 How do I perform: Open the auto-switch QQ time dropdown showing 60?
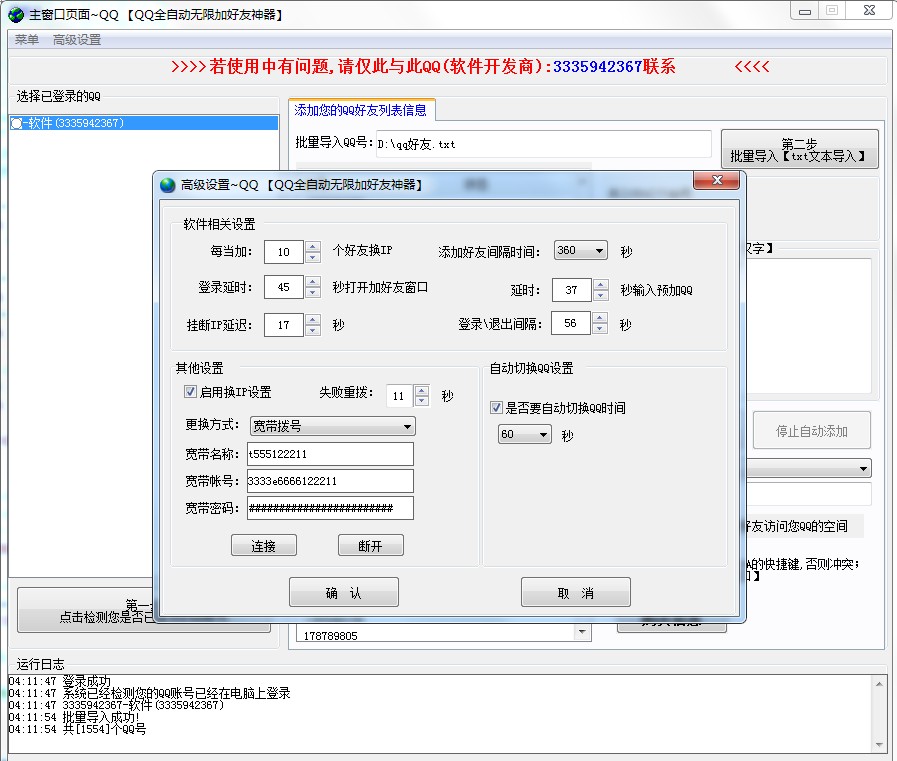click(524, 434)
